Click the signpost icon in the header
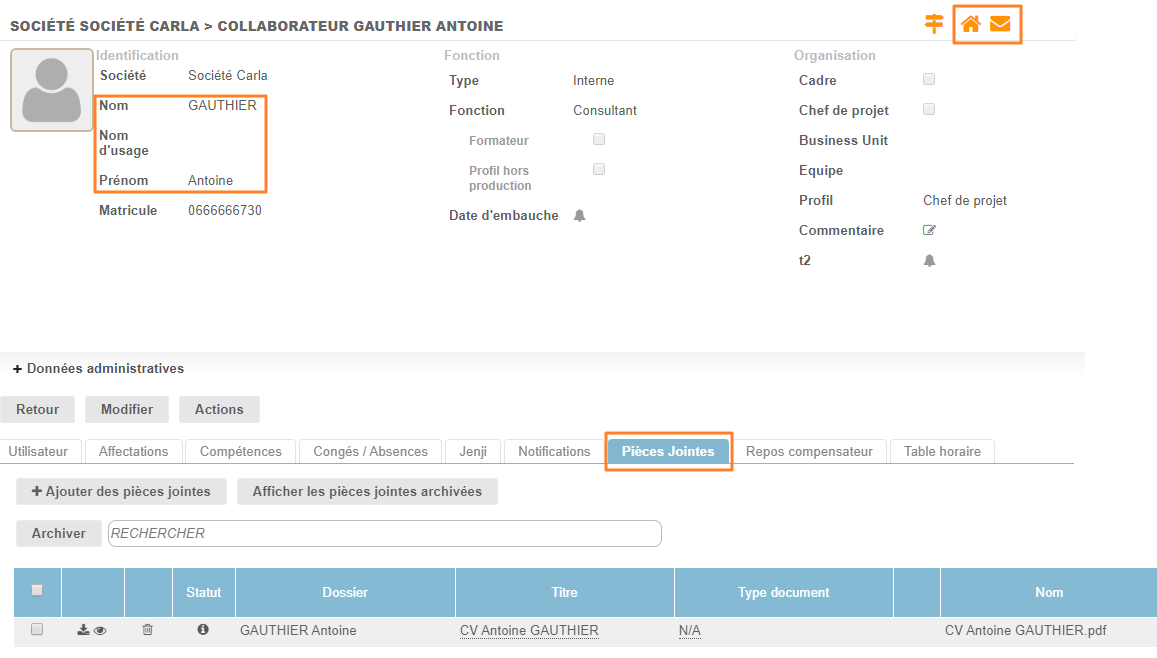This screenshot has height=658, width=1157. (x=934, y=24)
